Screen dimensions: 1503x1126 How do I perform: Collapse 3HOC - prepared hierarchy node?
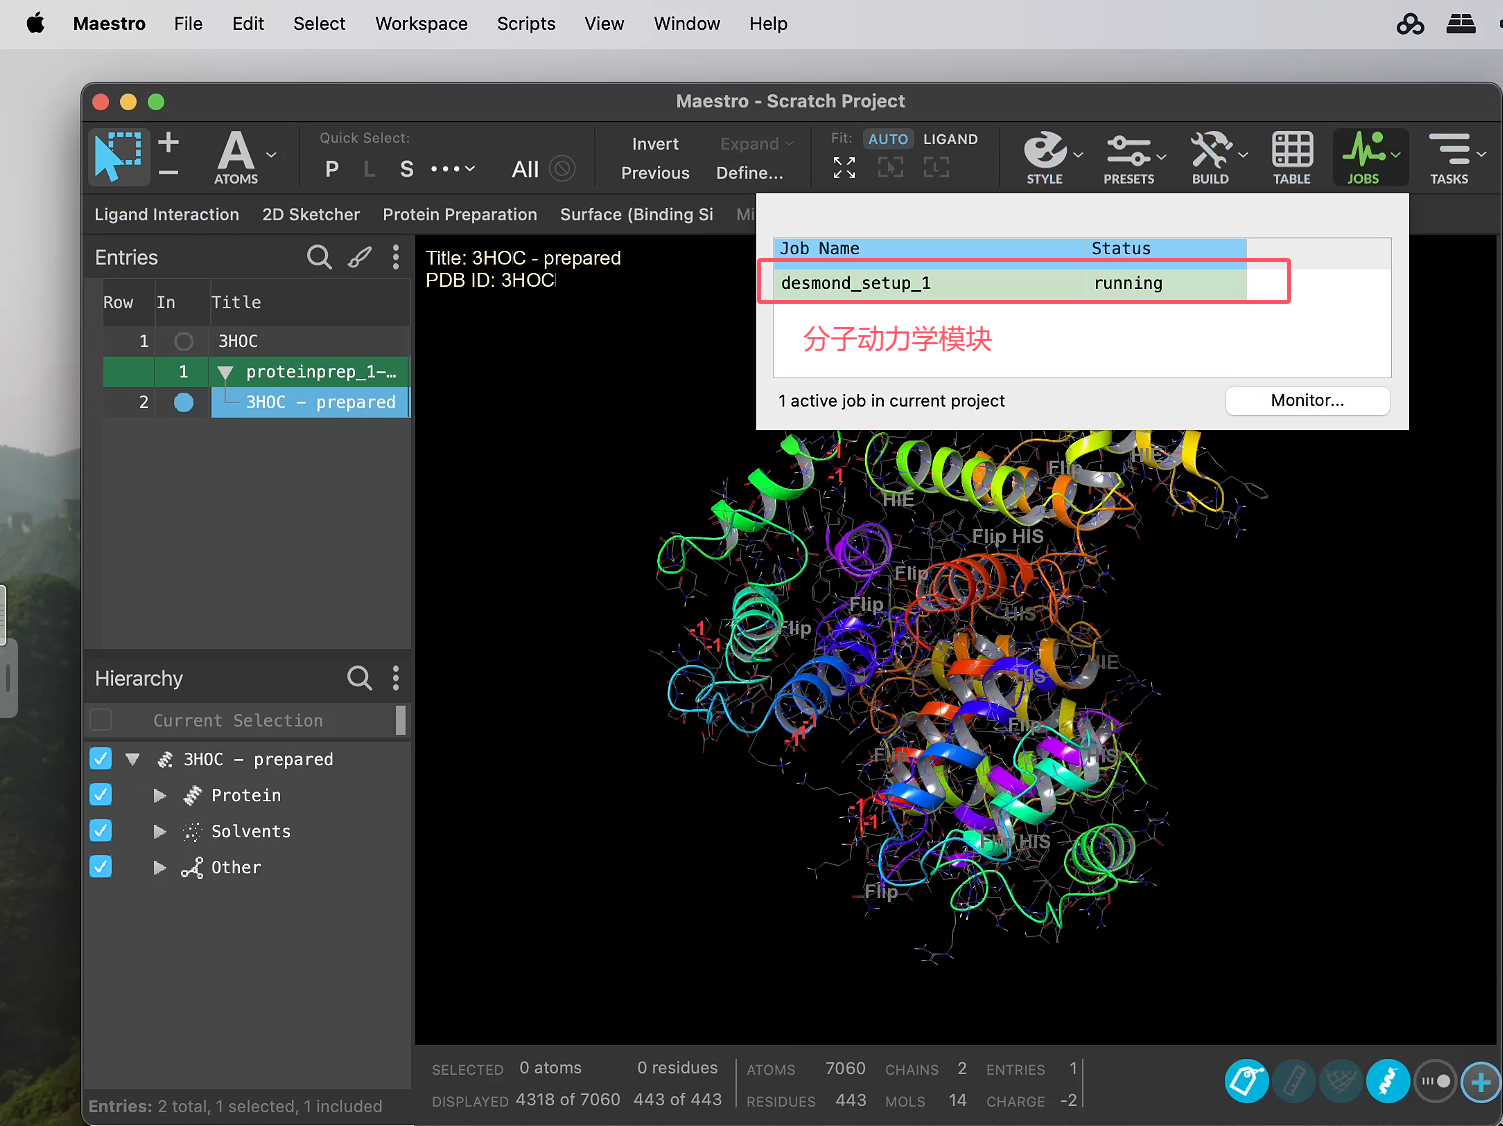coord(132,760)
